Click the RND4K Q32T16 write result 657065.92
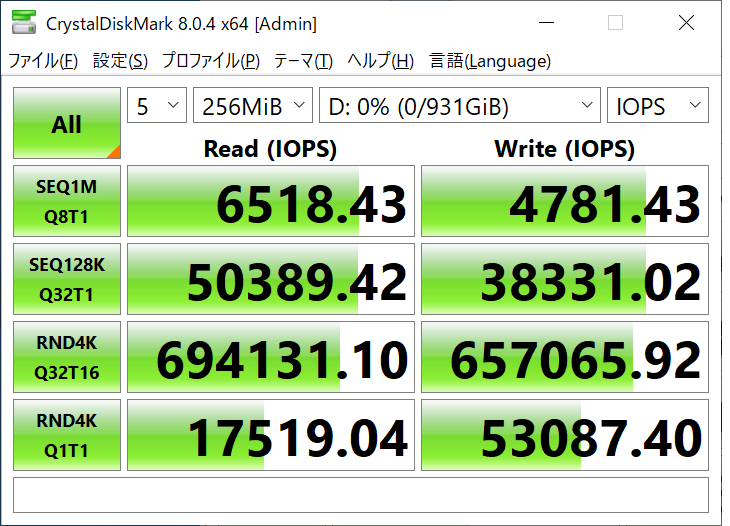Viewport: 730px width, 526px height. coord(565,357)
